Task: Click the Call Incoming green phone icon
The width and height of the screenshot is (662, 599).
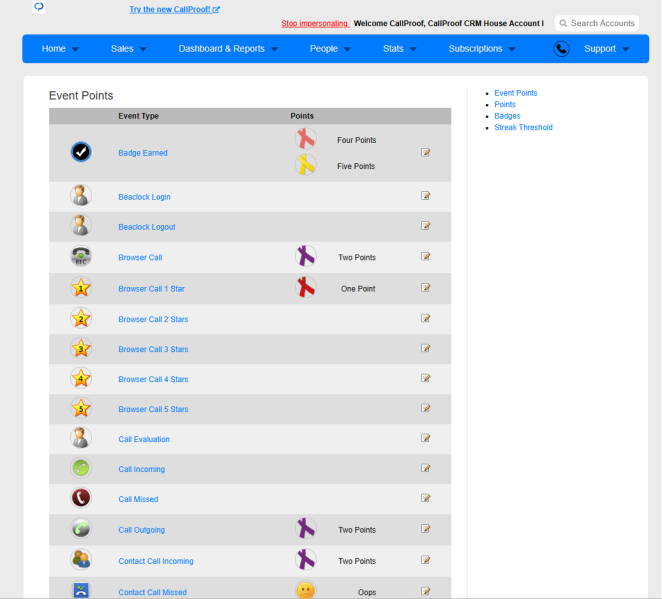Action: (81, 468)
